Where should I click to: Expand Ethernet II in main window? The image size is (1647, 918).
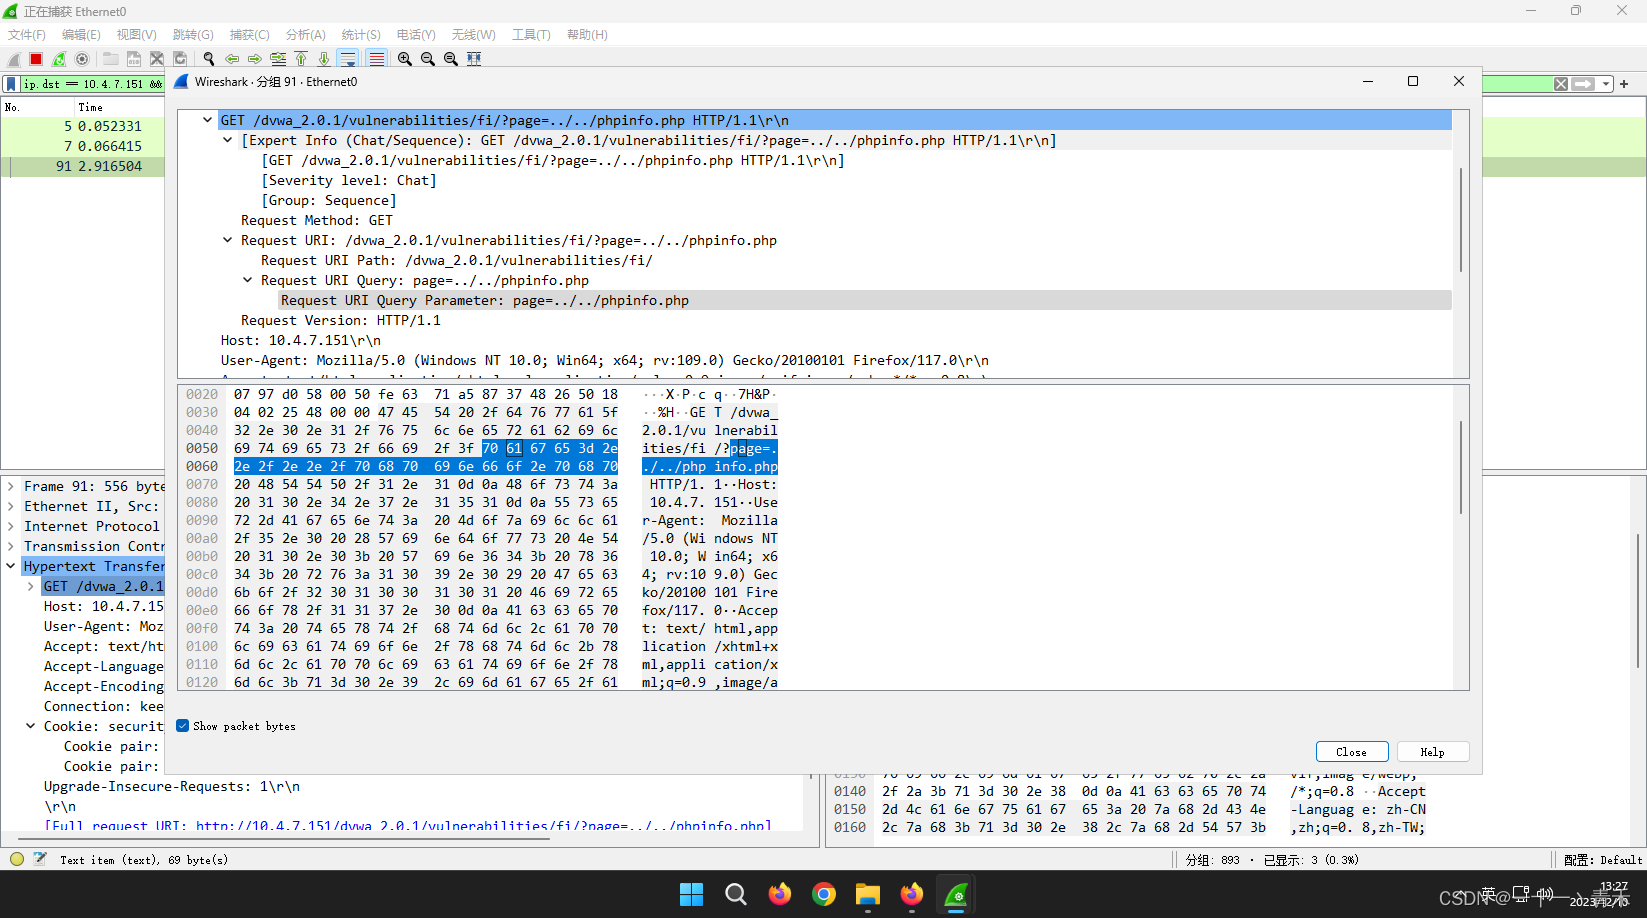pos(11,506)
